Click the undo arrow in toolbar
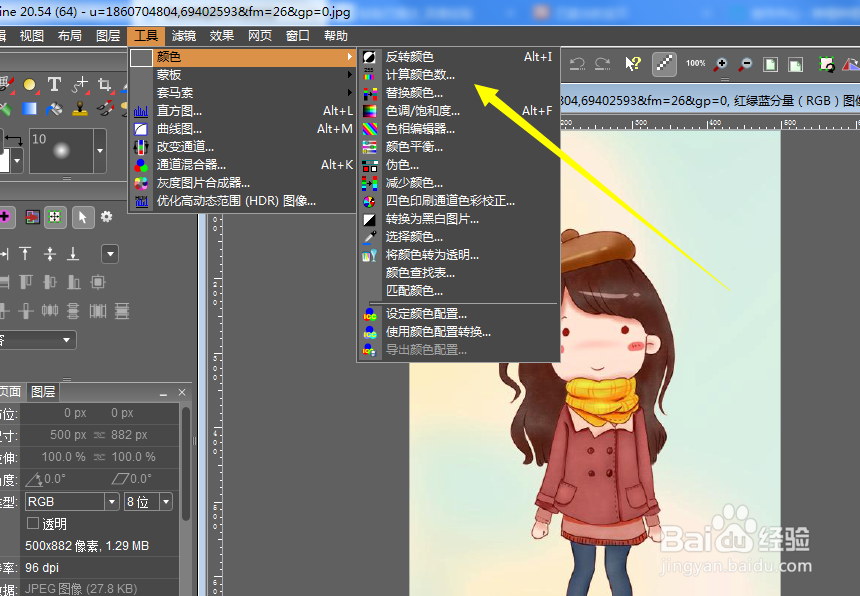This screenshot has width=860, height=596. point(577,64)
